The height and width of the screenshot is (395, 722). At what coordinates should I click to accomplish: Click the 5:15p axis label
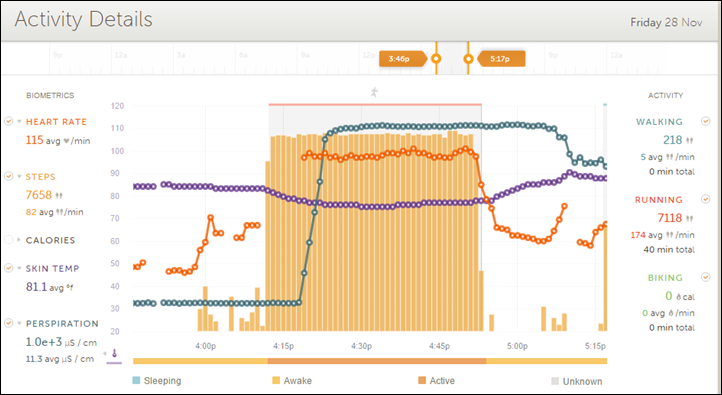(x=595, y=346)
